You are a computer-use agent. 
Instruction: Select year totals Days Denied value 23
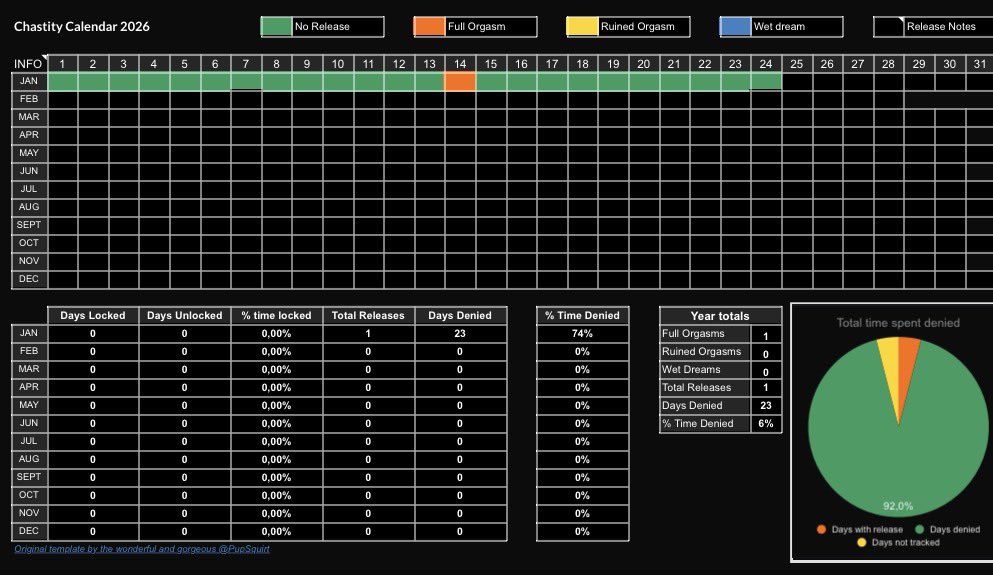[766, 406]
